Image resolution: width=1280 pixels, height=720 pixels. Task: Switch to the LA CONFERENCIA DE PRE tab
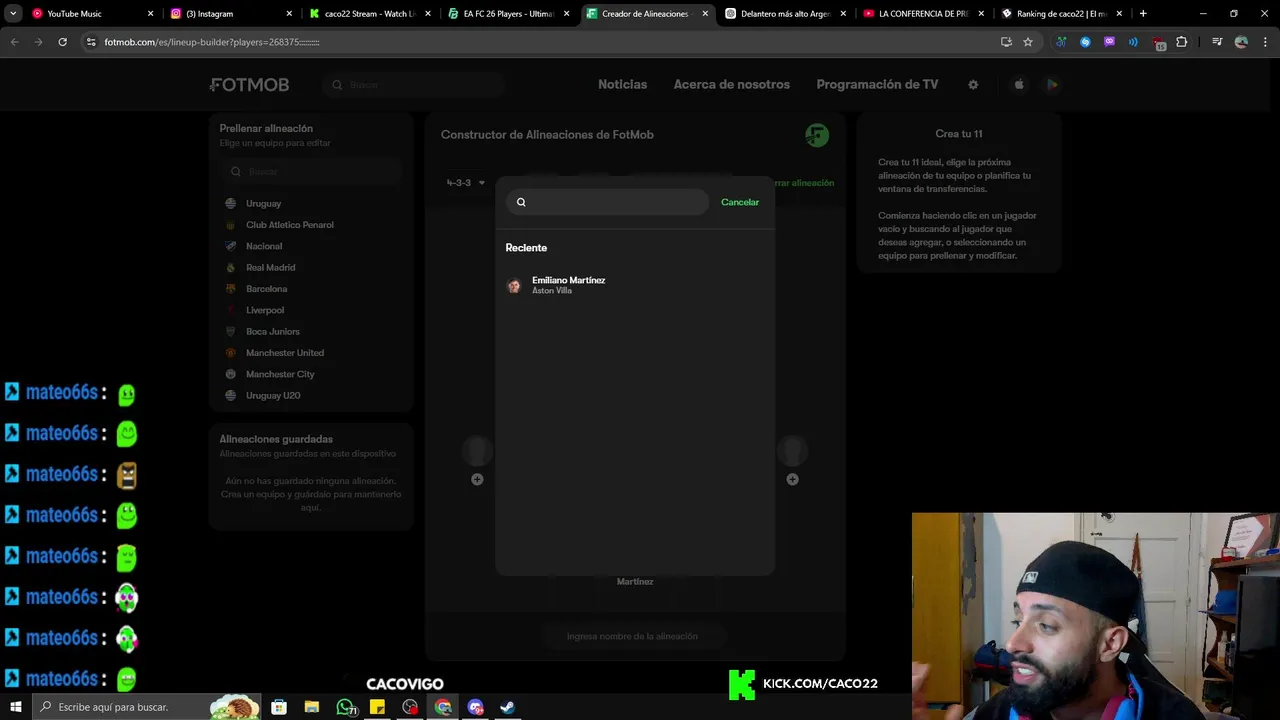[x=922, y=14]
